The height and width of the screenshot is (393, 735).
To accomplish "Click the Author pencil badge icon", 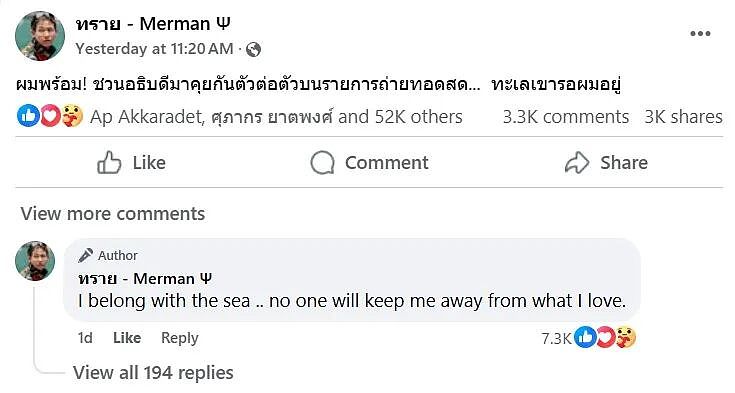I will click(x=85, y=255).
